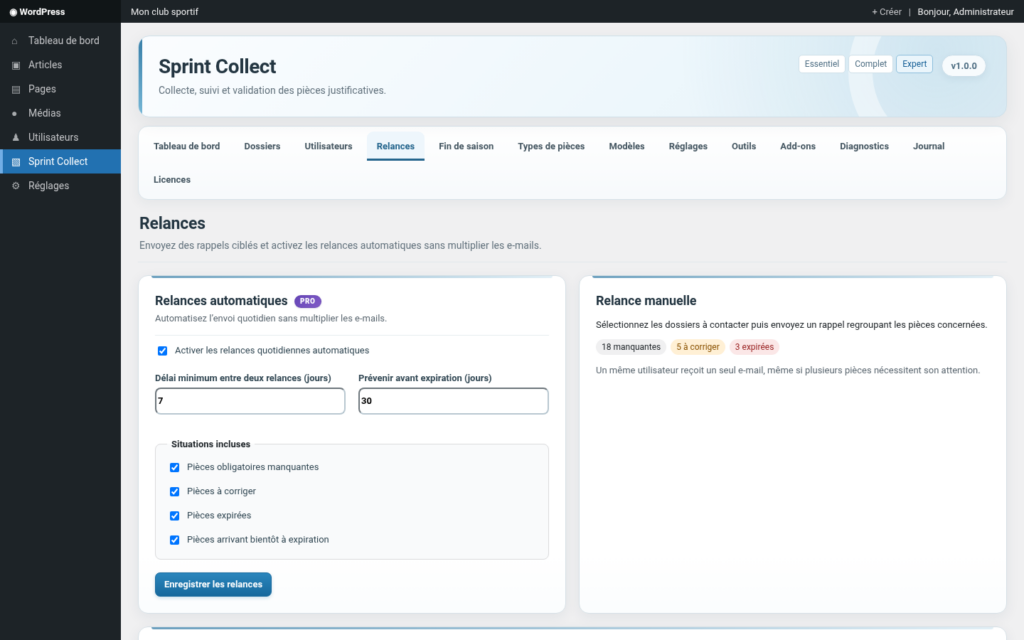Click the Sprint Collect icon in sidebar
Image resolution: width=1024 pixels, height=640 pixels.
pyautogui.click(x=16, y=162)
